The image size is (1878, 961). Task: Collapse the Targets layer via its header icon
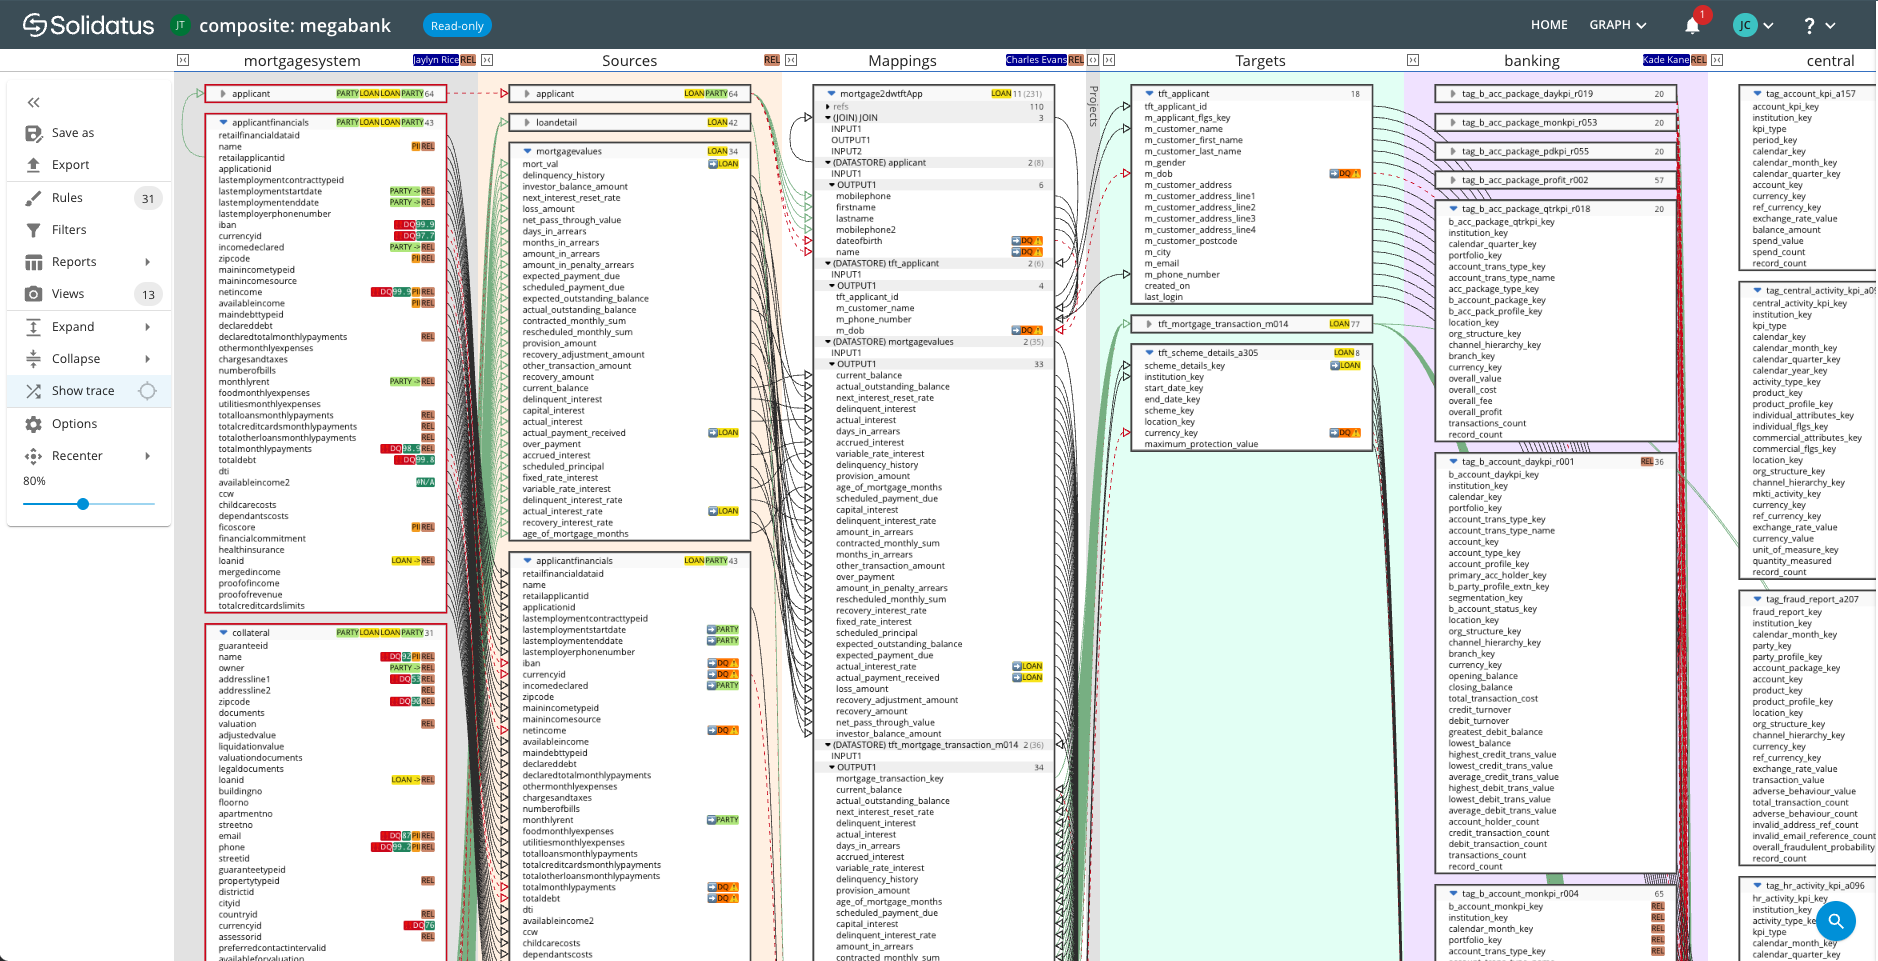tap(1109, 60)
